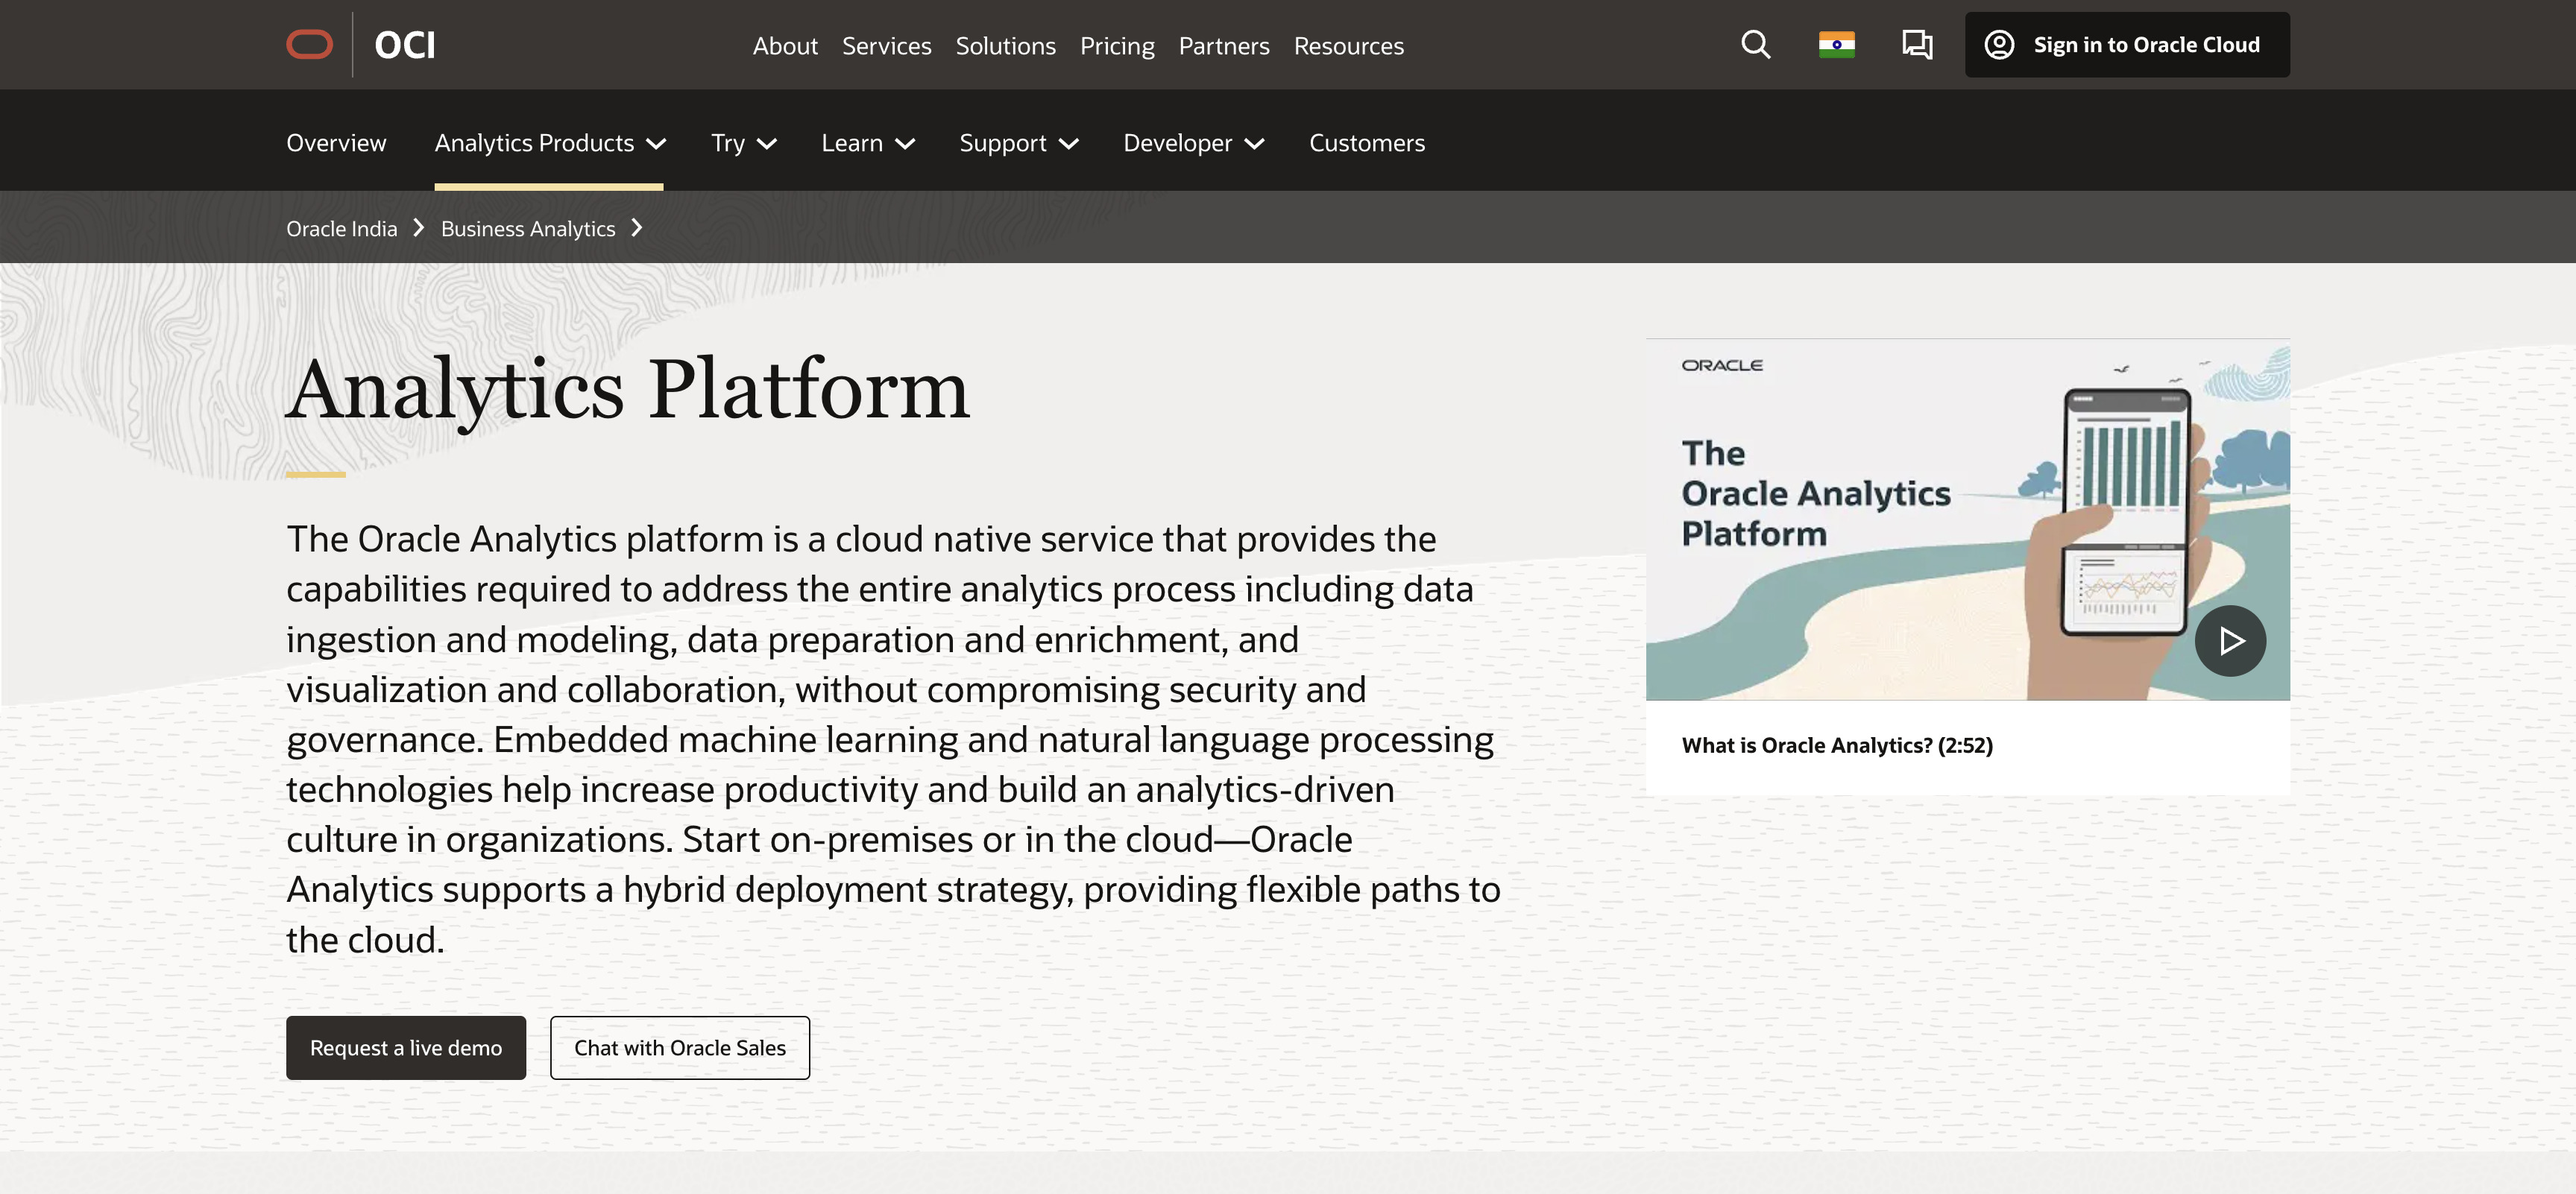The height and width of the screenshot is (1194, 2576).
Task: Open the About menu
Action: pos(785,46)
